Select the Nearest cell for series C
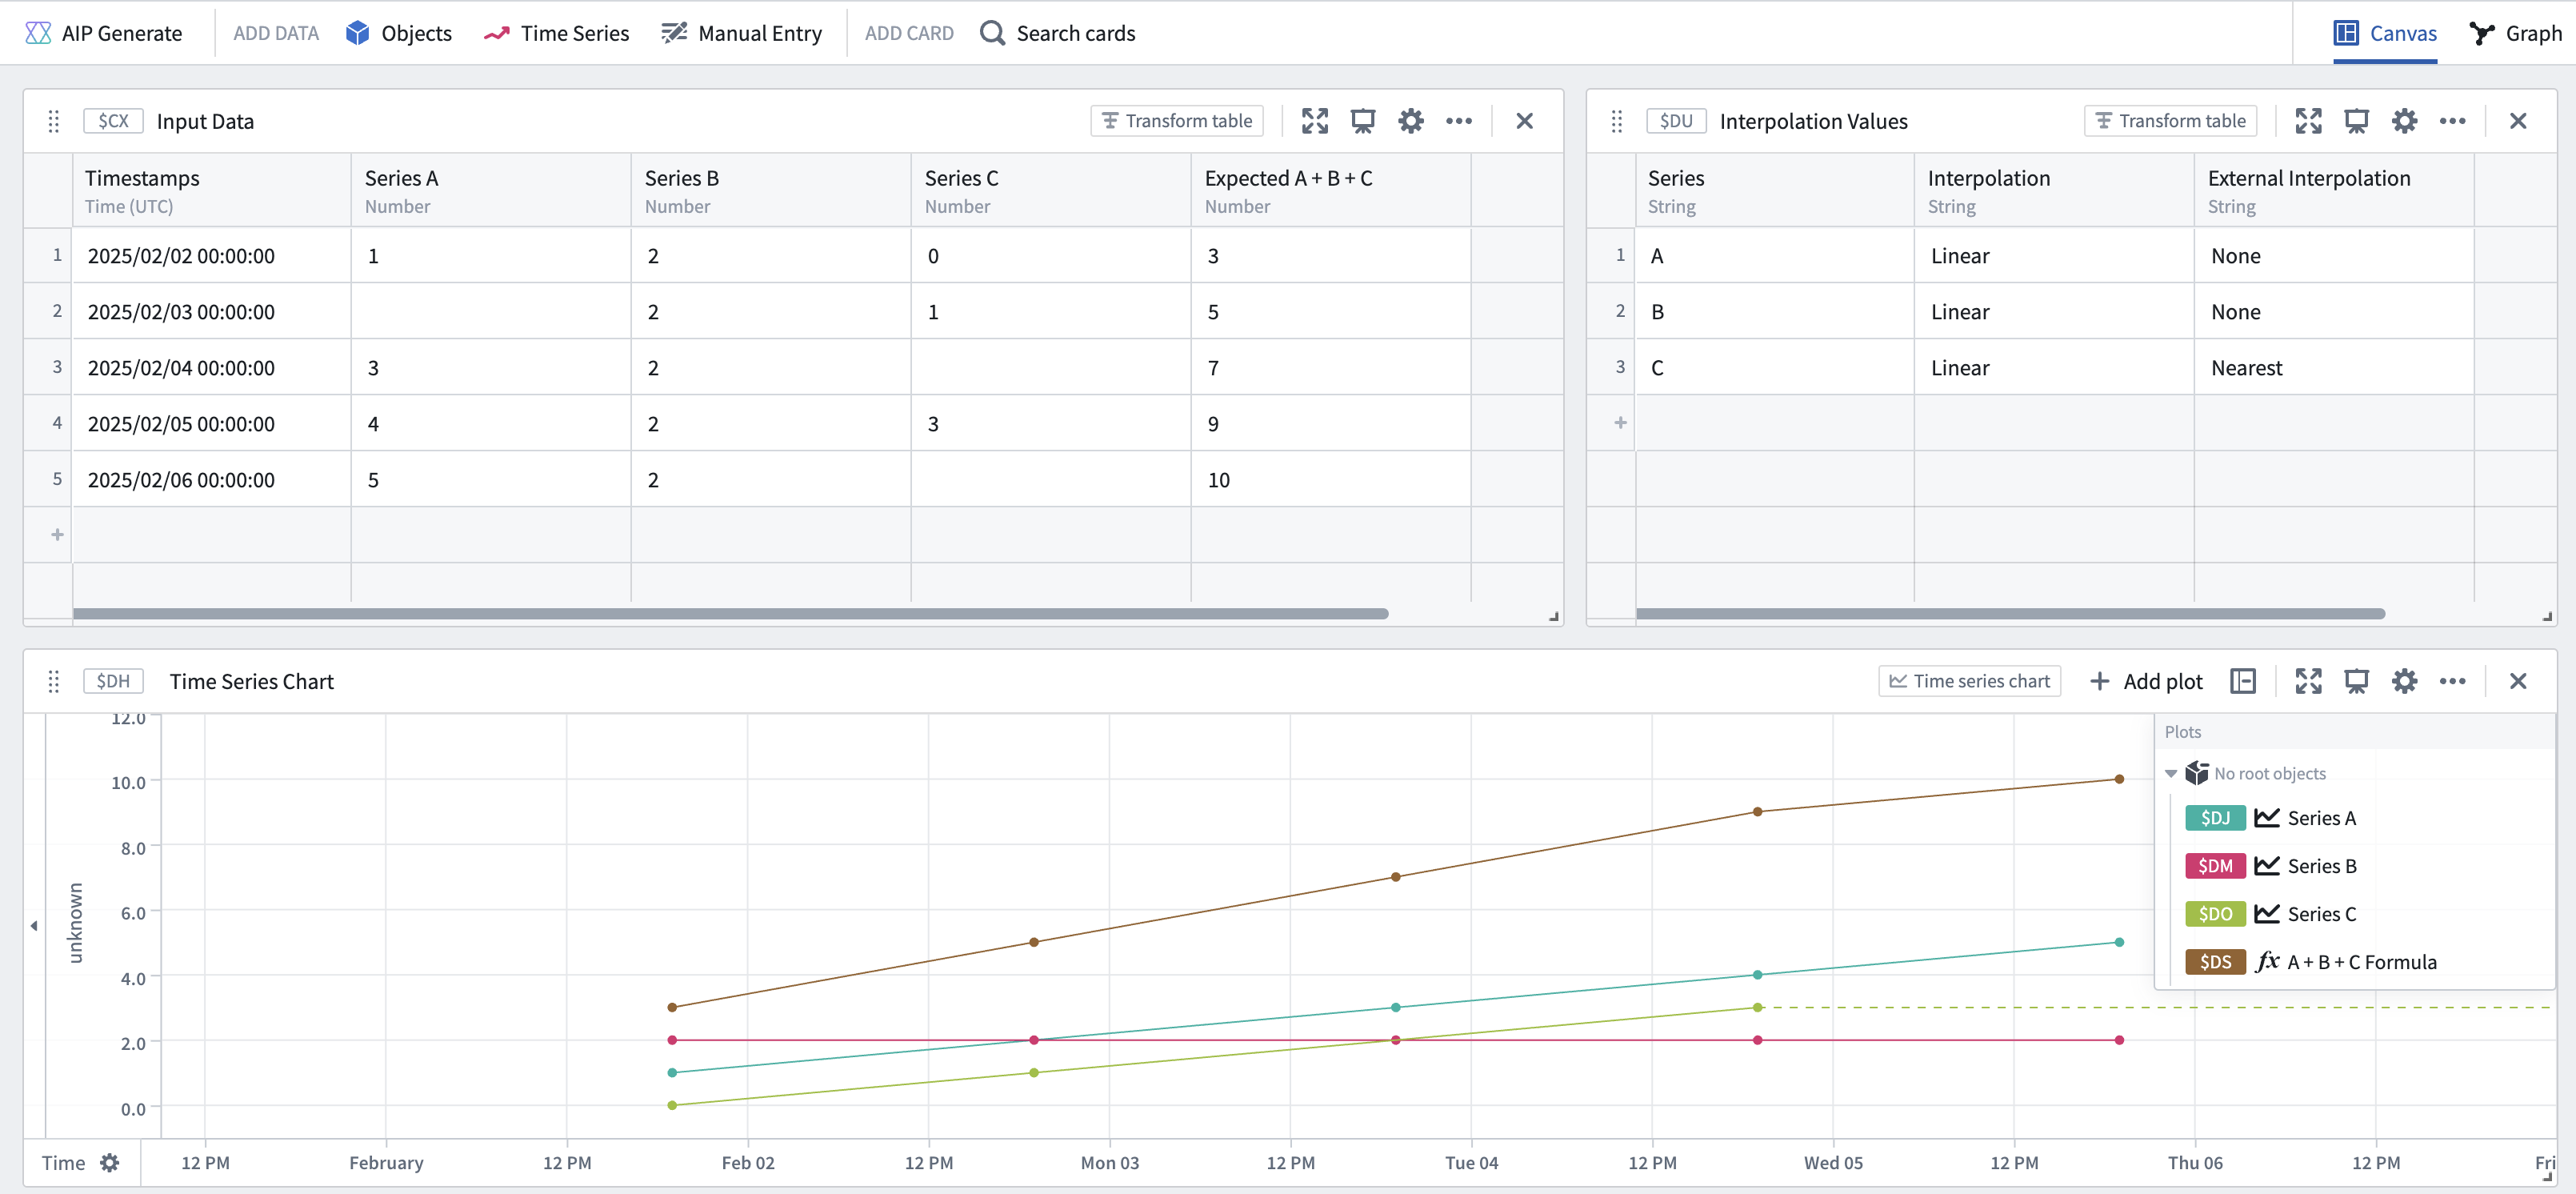This screenshot has width=2576, height=1194. pyautogui.click(x=2333, y=367)
